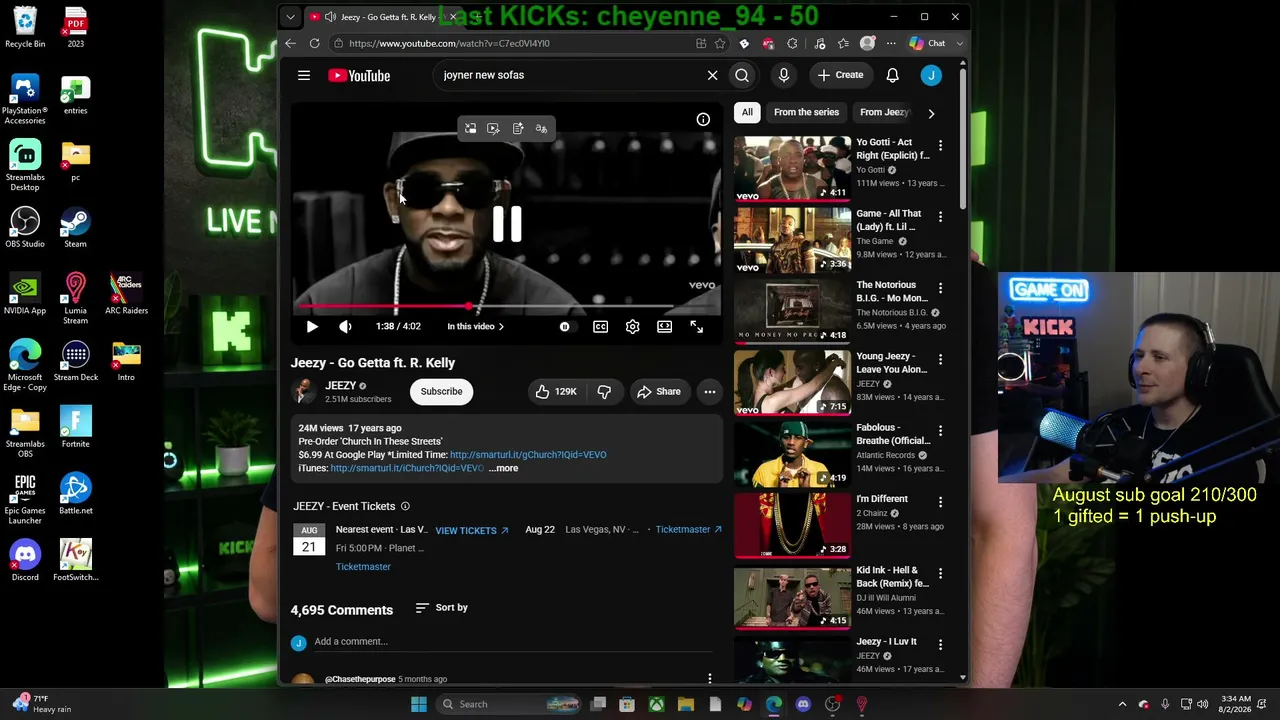Open the Ticketmaster link under event date
This screenshot has height=720, width=1280.
(x=363, y=567)
